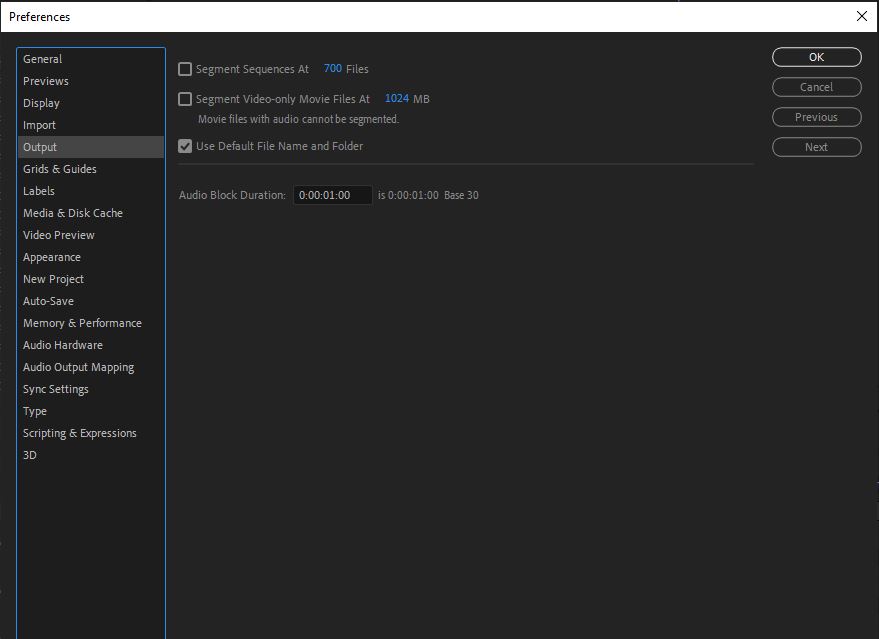Viewport: 879px width, 639px height.
Task: Open Audio Hardware preferences
Action: click(60, 345)
